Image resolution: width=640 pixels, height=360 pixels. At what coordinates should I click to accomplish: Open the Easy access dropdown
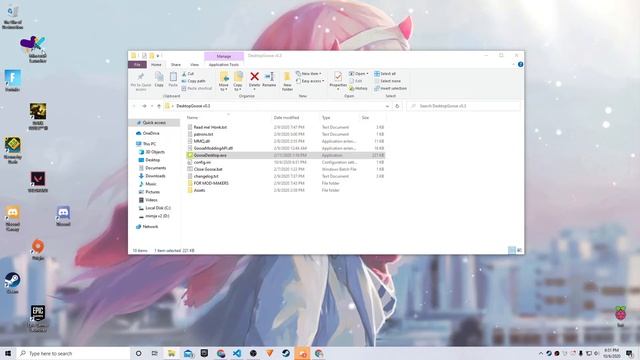[x=310, y=81]
